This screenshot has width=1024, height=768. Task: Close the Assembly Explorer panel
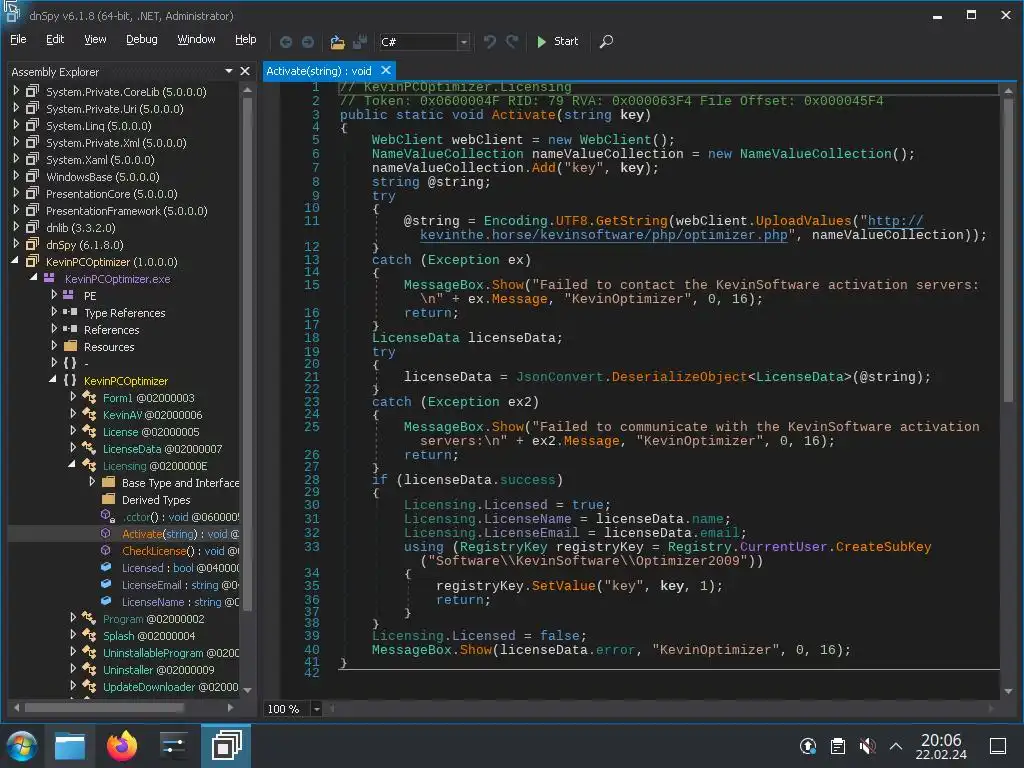[245, 71]
